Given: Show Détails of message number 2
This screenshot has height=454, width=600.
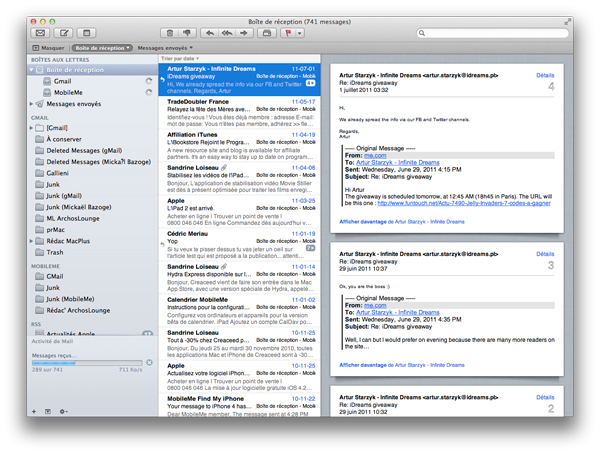Looking at the screenshot, I should pyautogui.click(x=545, y=397).
